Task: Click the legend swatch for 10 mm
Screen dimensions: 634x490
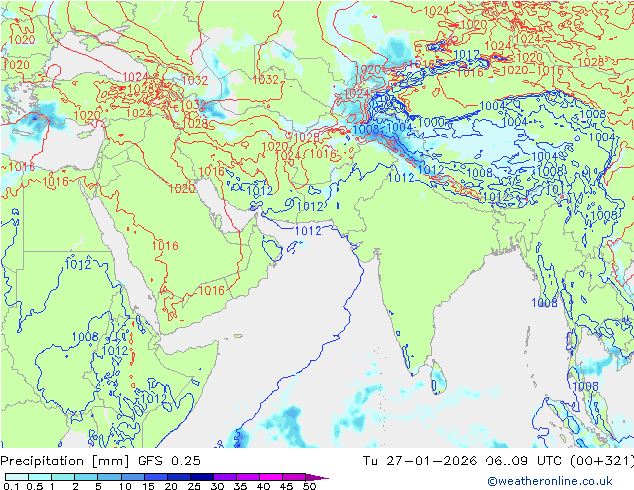Action: coord(133,477)
